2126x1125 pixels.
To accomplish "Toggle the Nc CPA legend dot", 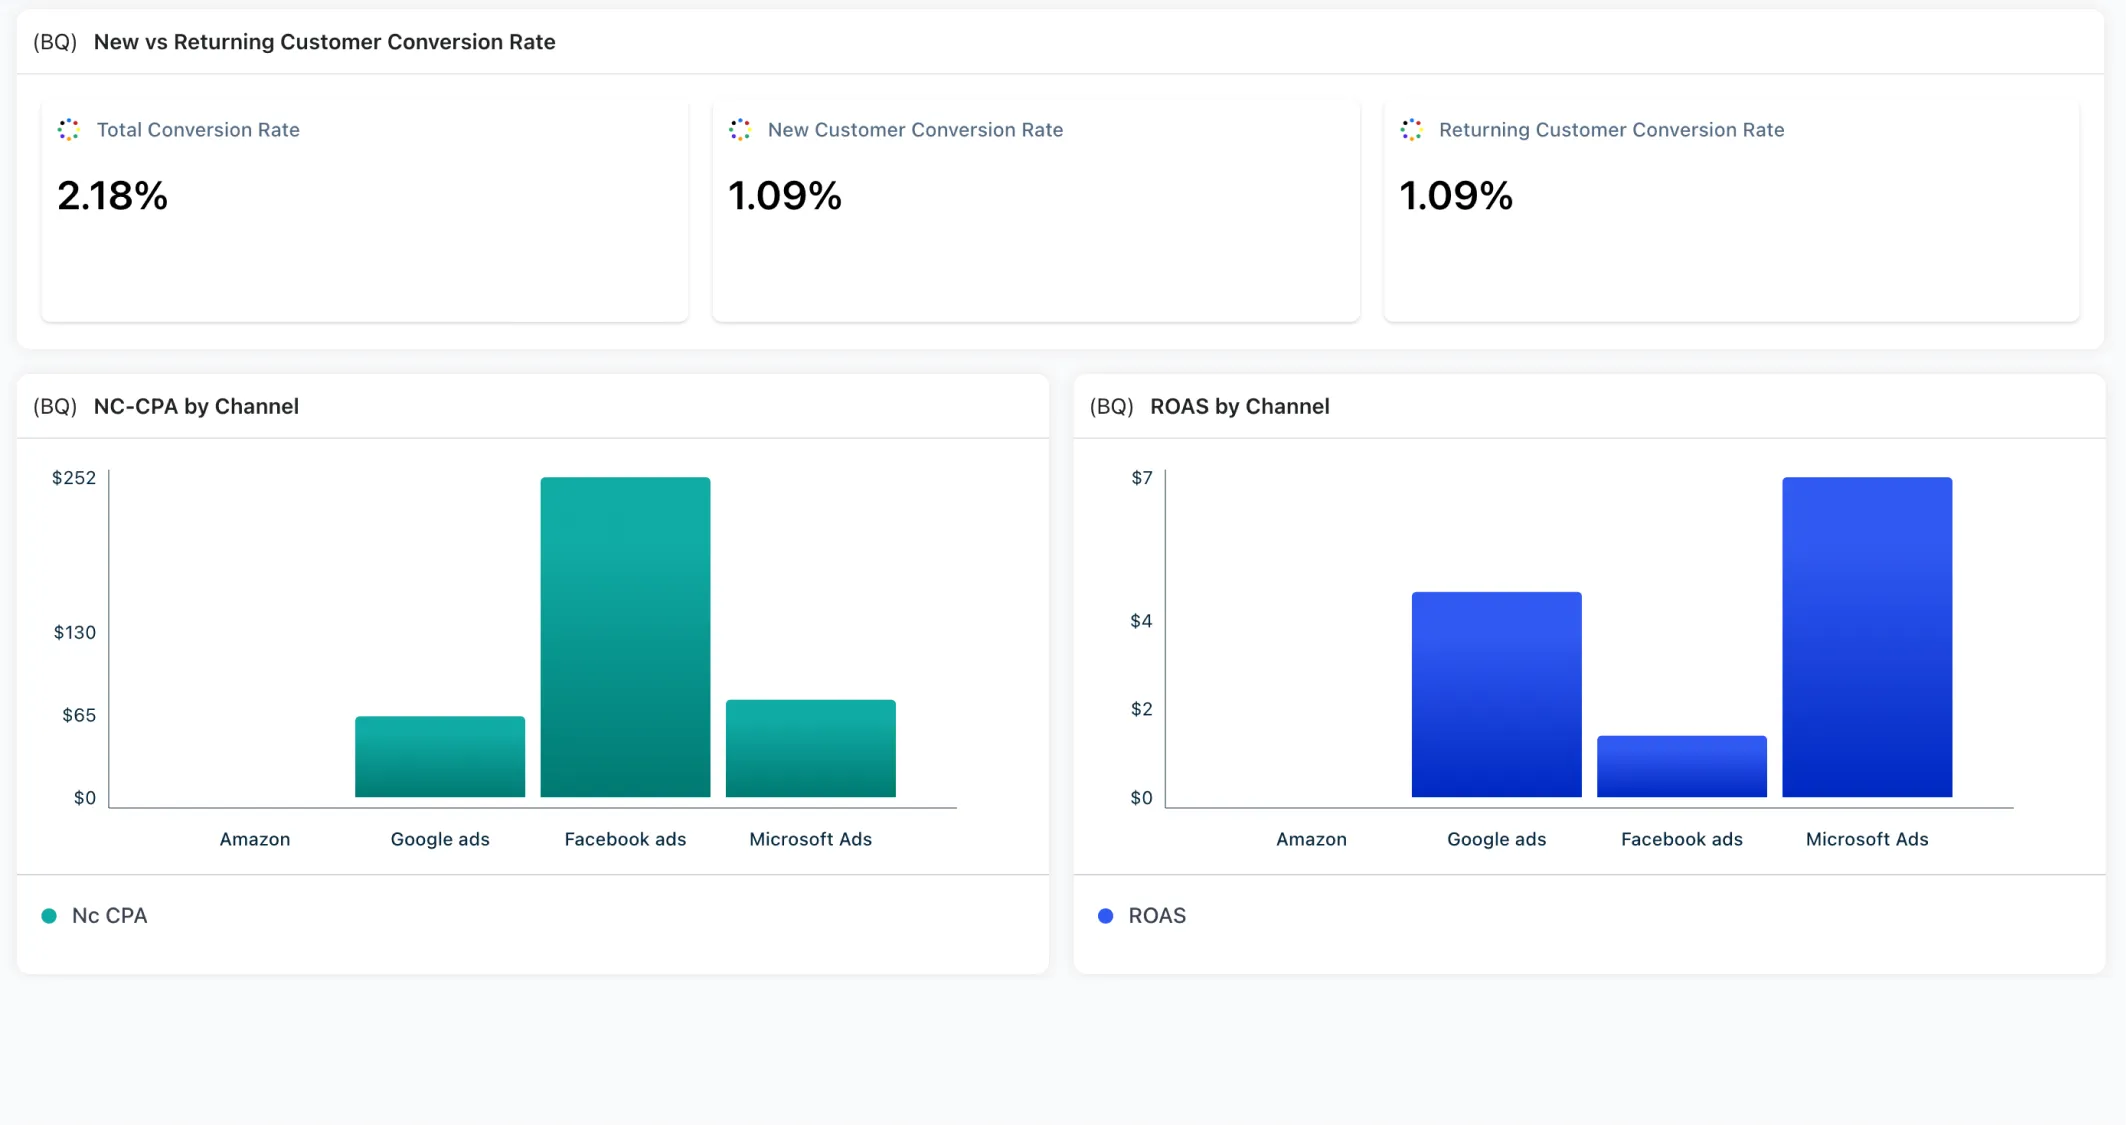I will [49, 916].
